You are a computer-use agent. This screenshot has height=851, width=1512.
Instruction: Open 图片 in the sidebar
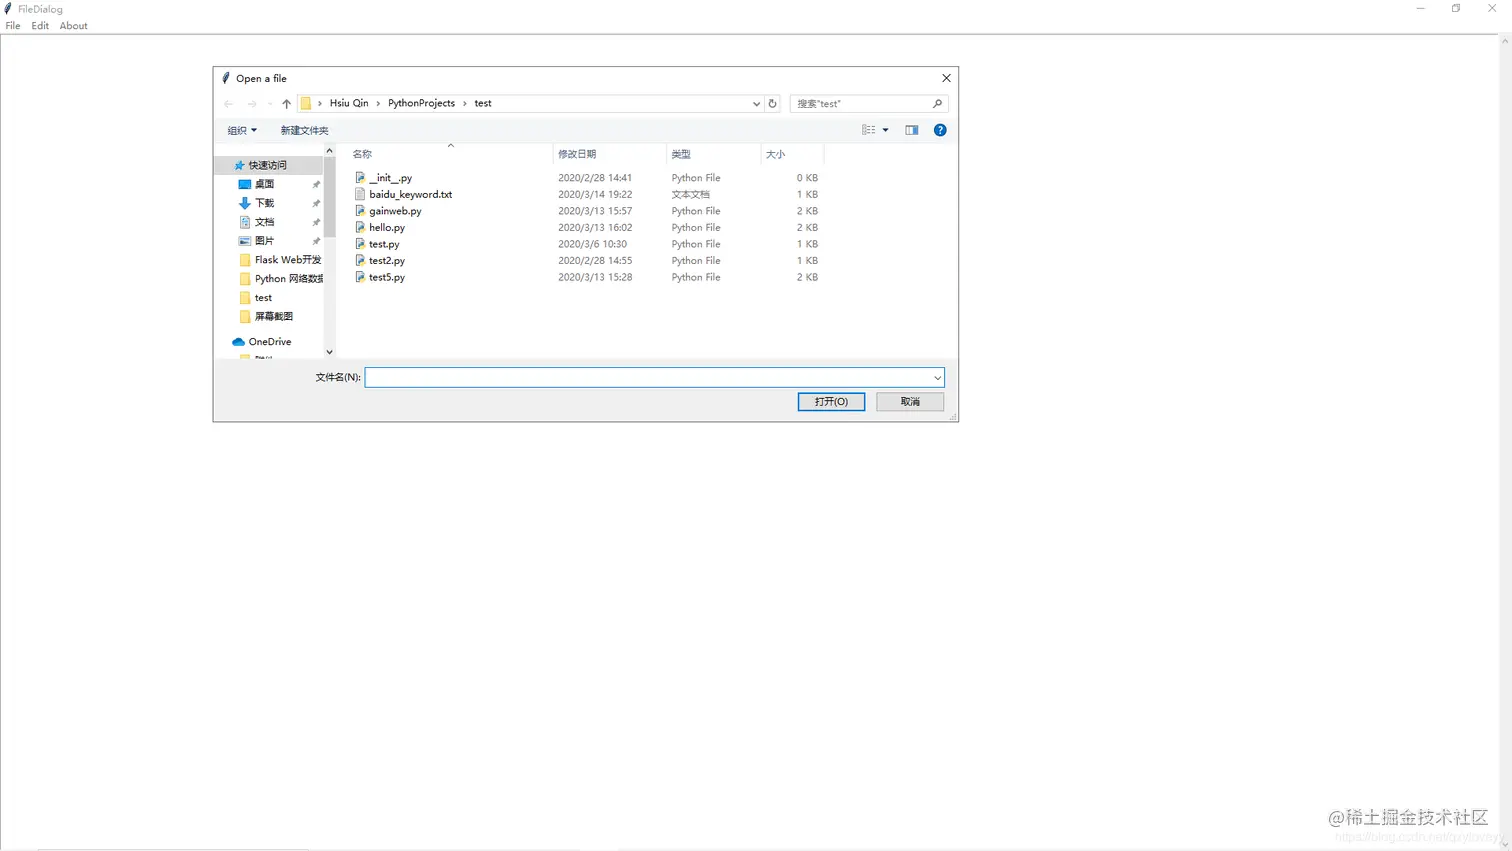point(264,241)
